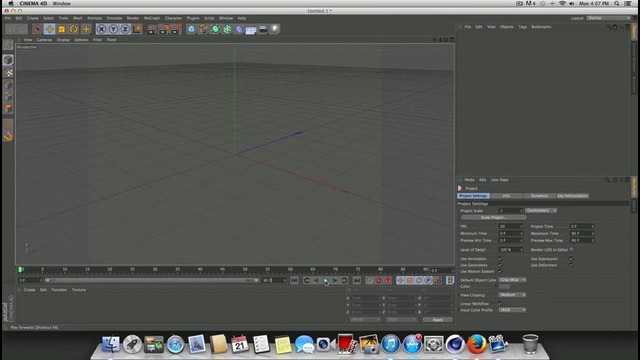The width and height of the screenshot is (640, 360).
Task: Enable Render LOD in Editor checkbox
Action: pyautogui.click(x=571, y=249)
